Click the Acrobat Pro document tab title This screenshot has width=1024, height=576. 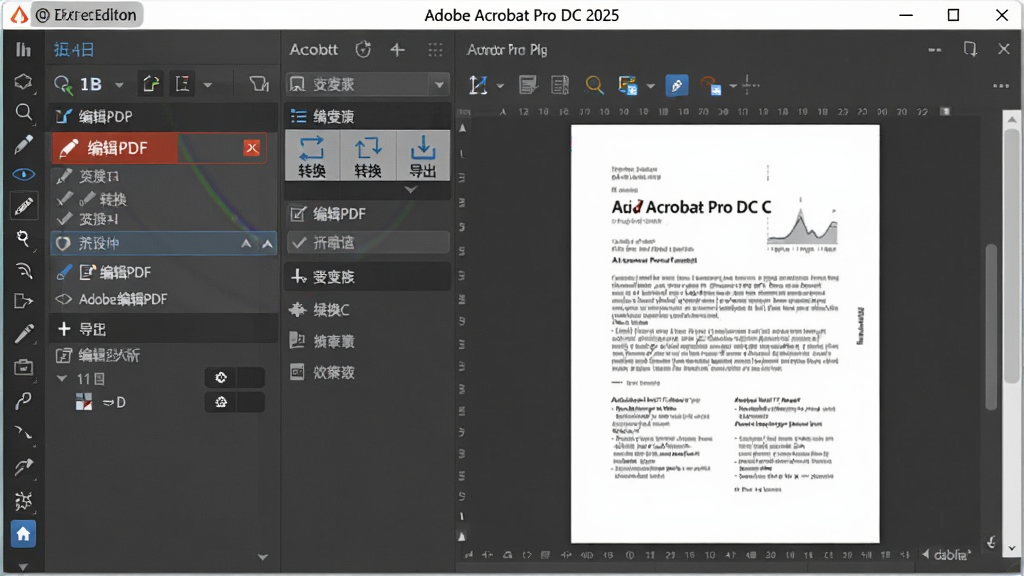pos(507,50)
